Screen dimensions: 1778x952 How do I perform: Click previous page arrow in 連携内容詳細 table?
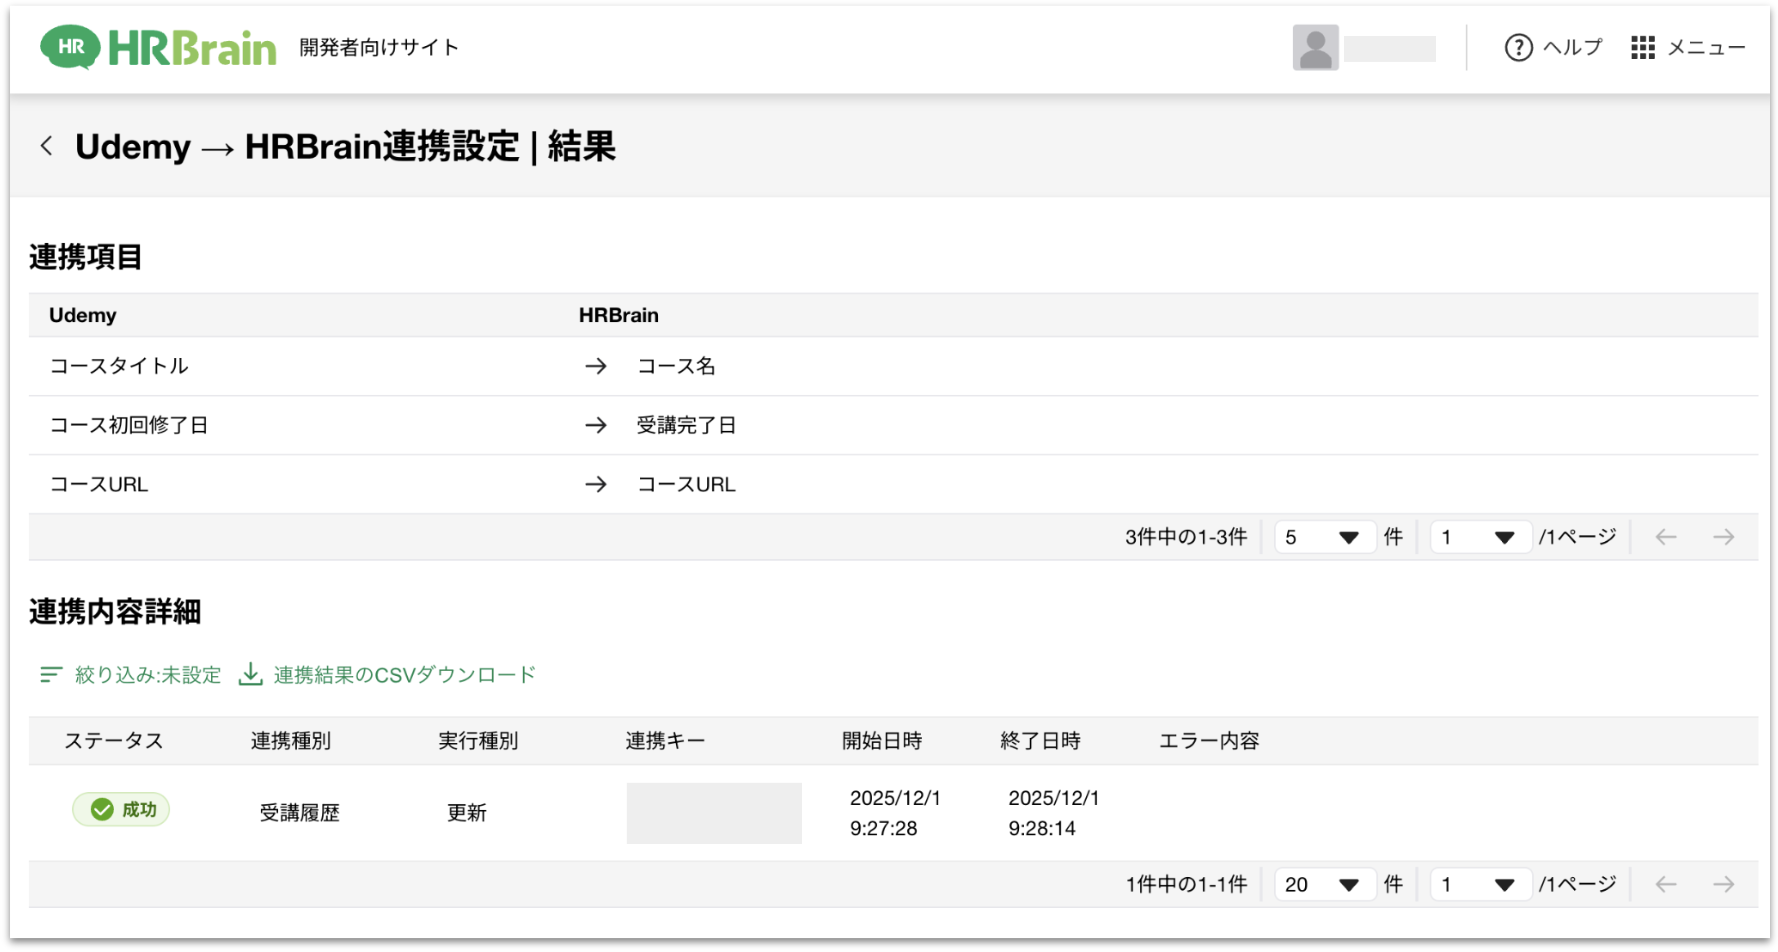tap(1665, 884)
